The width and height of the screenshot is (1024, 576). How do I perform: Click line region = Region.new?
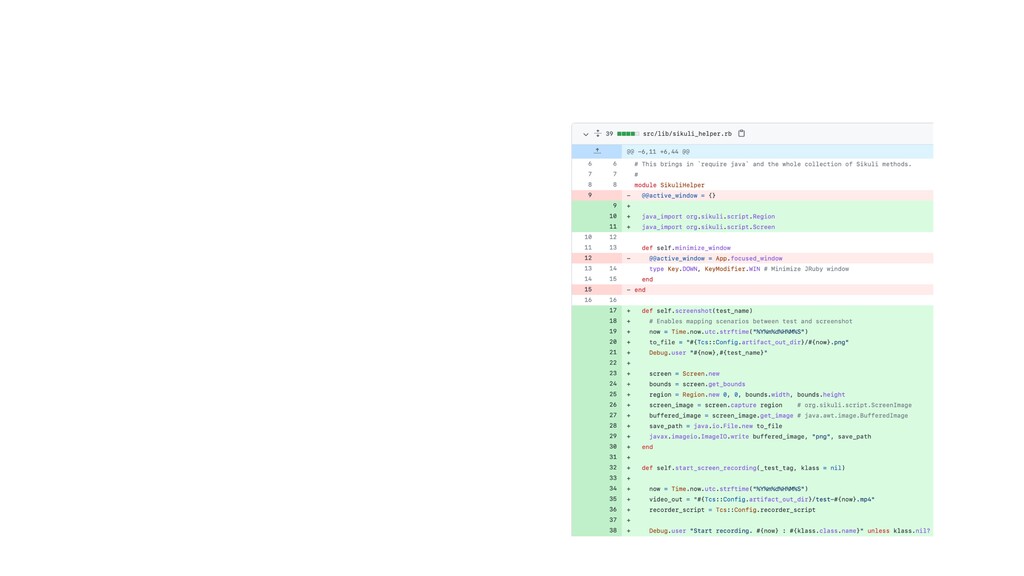click(747, 394)
